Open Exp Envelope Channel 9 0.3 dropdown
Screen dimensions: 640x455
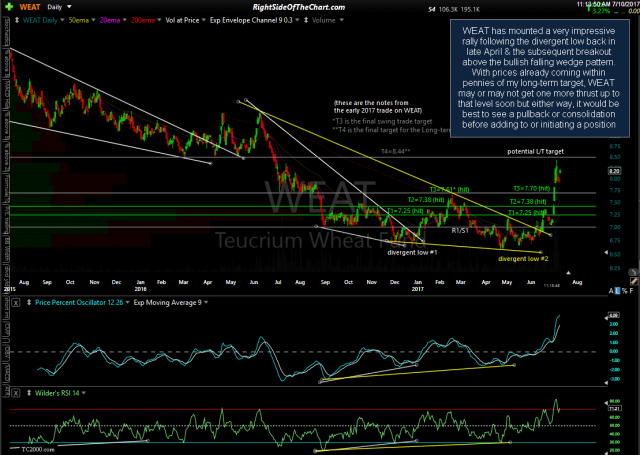[297, 20]
